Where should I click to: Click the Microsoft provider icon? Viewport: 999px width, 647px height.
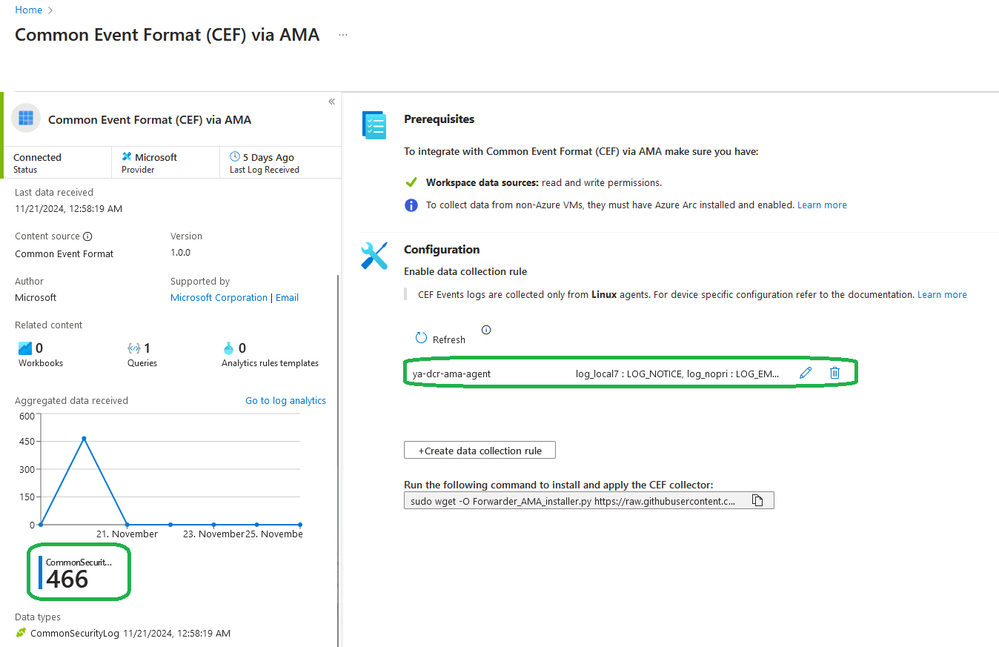coord(127,157)
